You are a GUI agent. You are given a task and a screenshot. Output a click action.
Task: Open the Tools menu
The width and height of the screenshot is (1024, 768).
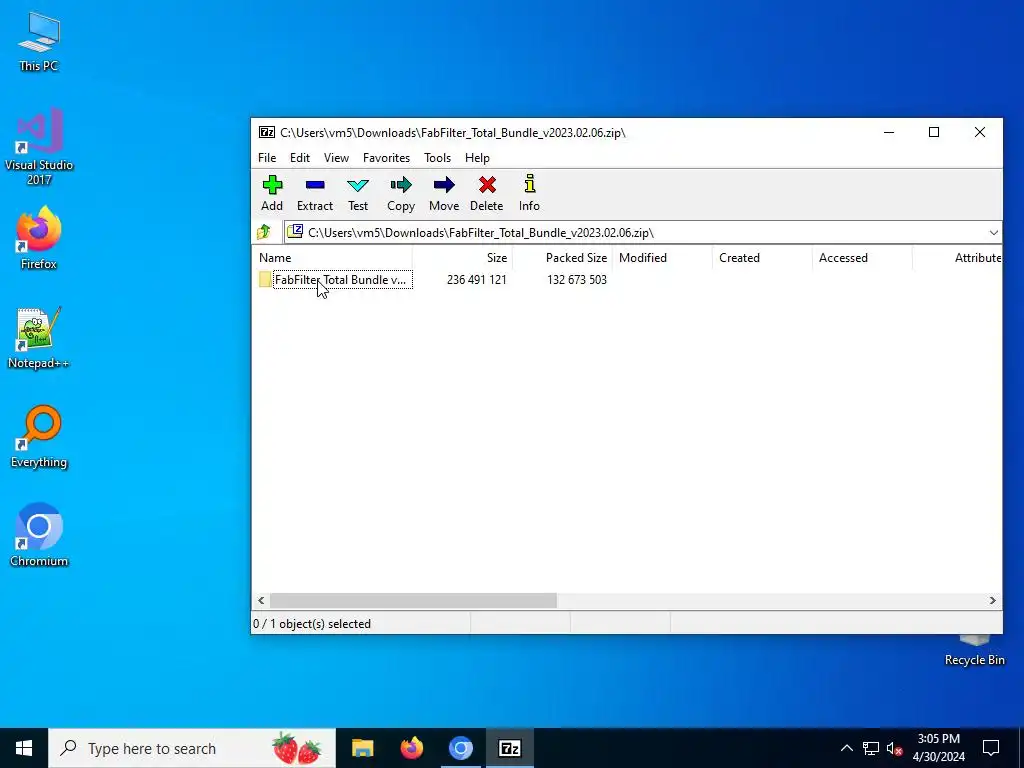tap(438, 158)
